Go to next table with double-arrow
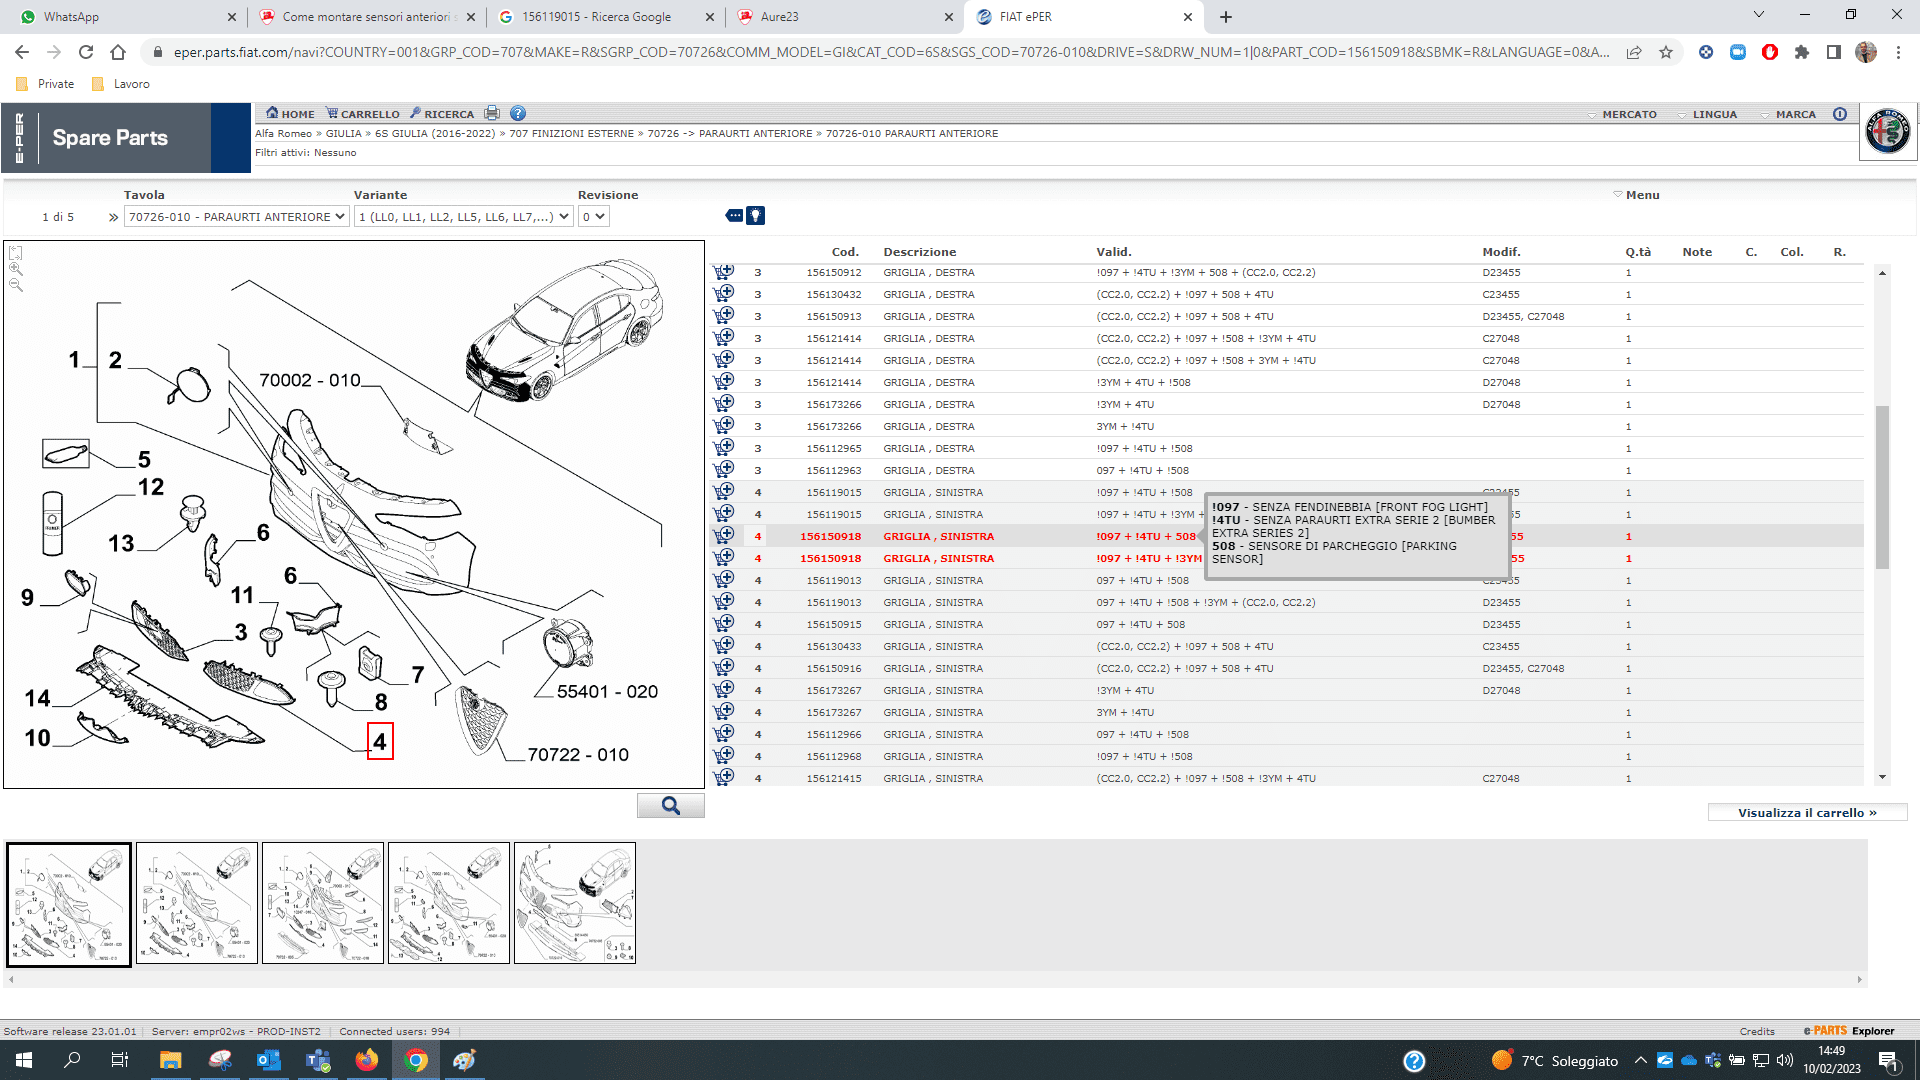Viewport: 1920px width, 1080px height. tap(113, 217)
